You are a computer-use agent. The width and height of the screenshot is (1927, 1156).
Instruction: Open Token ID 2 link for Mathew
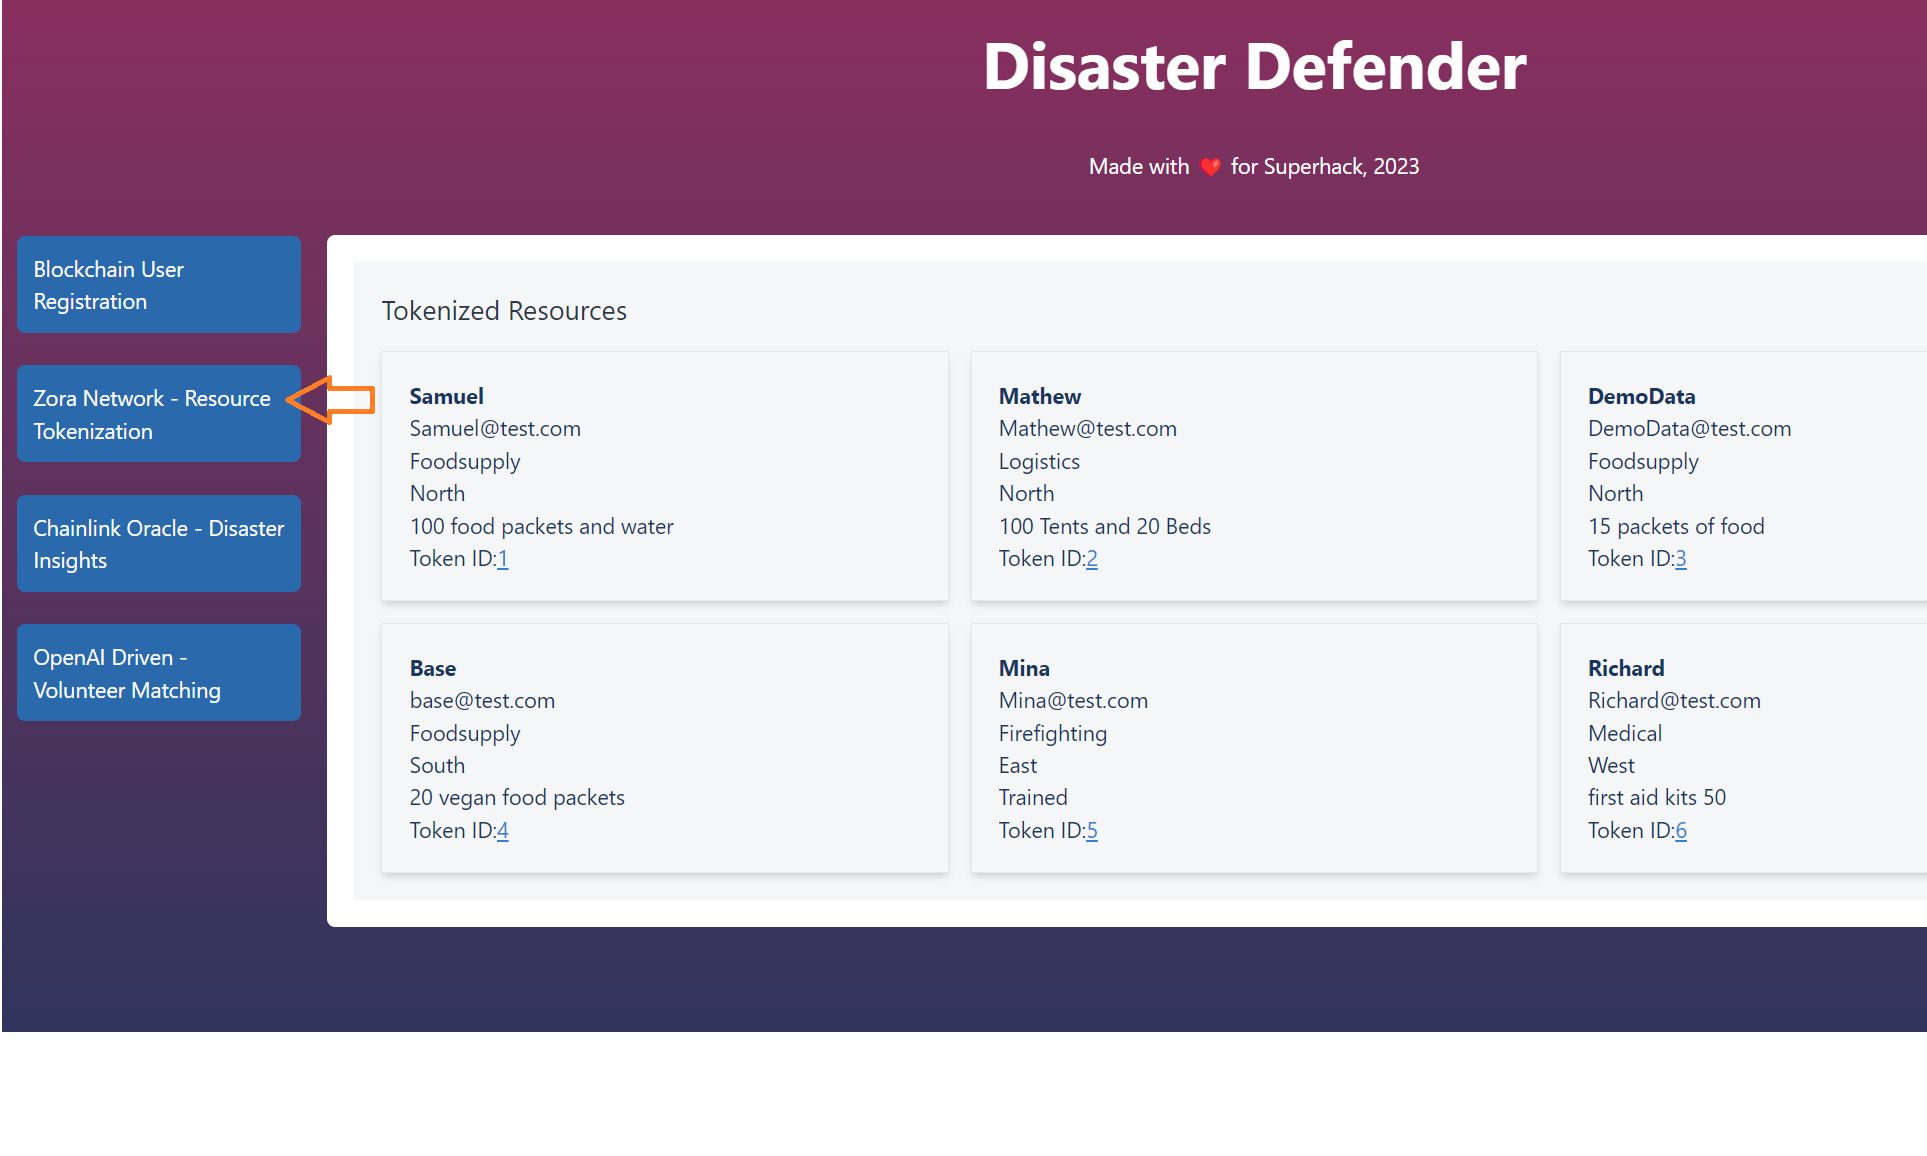click(1092, 559)
